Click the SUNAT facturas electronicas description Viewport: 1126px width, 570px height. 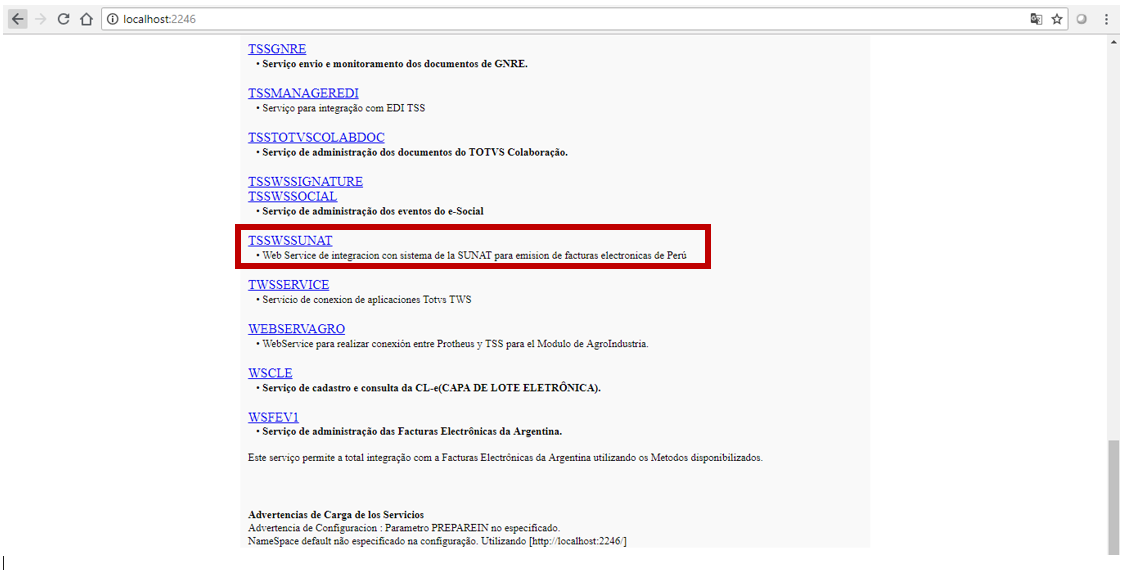point(474,256)
